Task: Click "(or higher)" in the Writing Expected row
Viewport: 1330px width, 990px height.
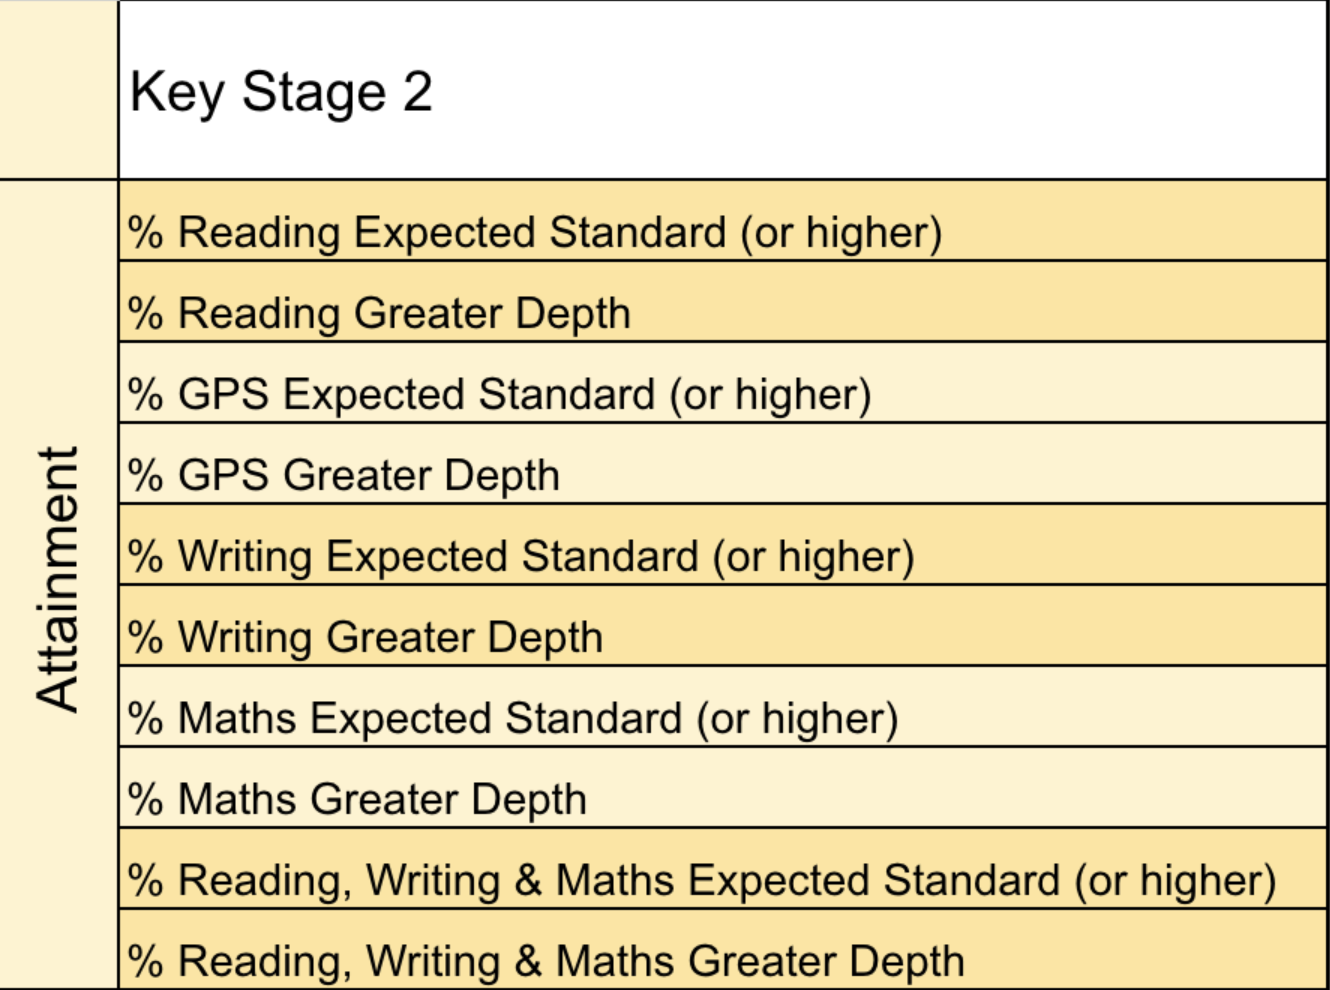Action: tap(813, 556)
